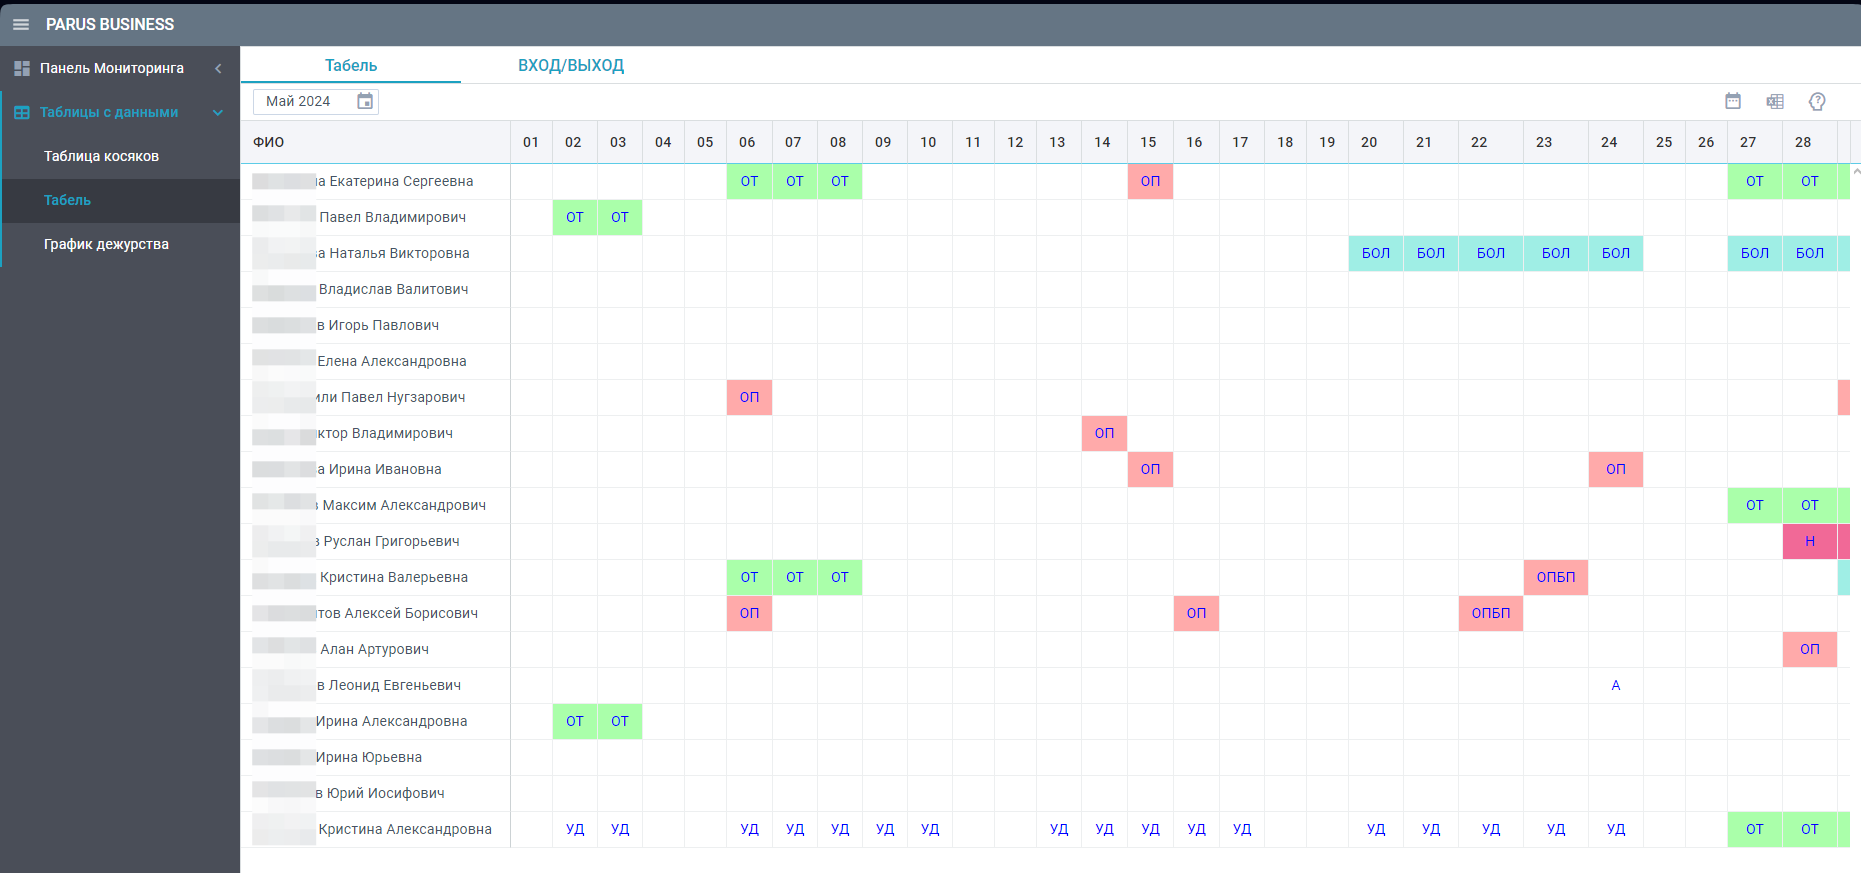Click day 15 column header
This screenshot has width=1861, height=873.
point(1149,142)
